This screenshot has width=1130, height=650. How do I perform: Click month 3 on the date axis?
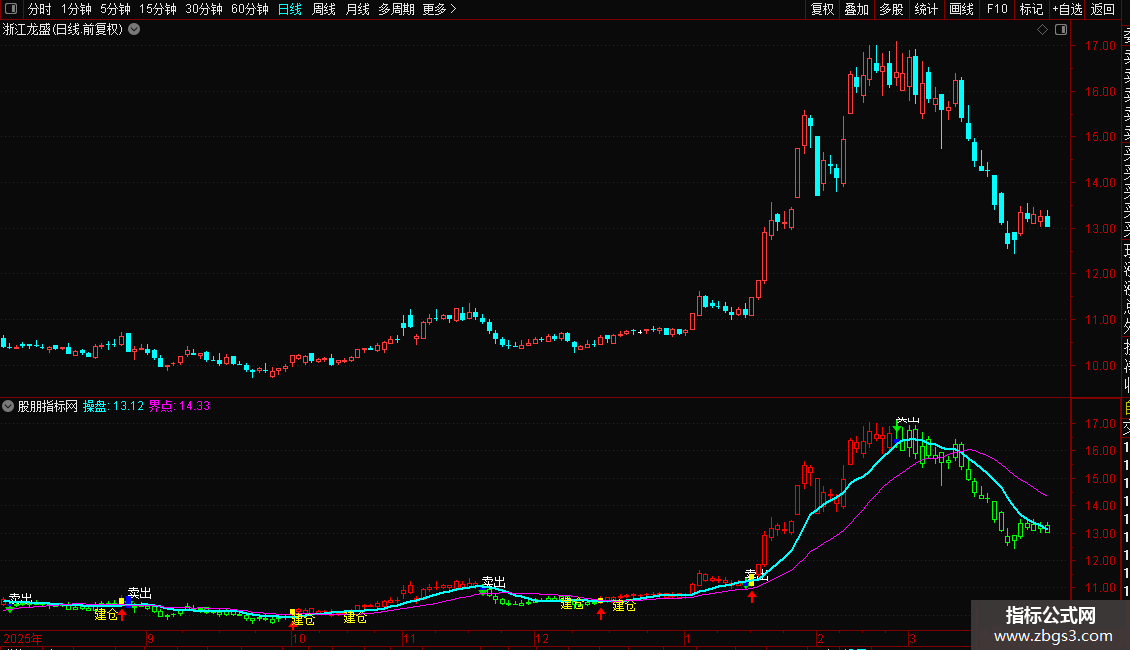[x=912, y=639]
